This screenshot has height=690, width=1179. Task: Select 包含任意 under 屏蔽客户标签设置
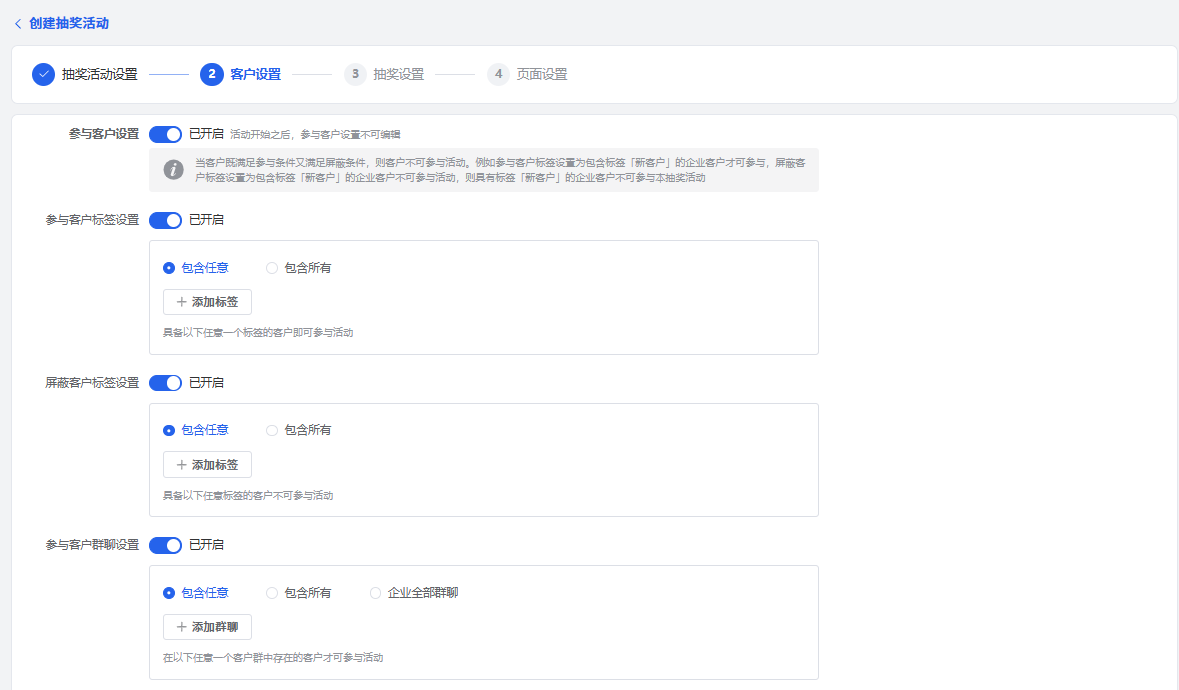195,431
